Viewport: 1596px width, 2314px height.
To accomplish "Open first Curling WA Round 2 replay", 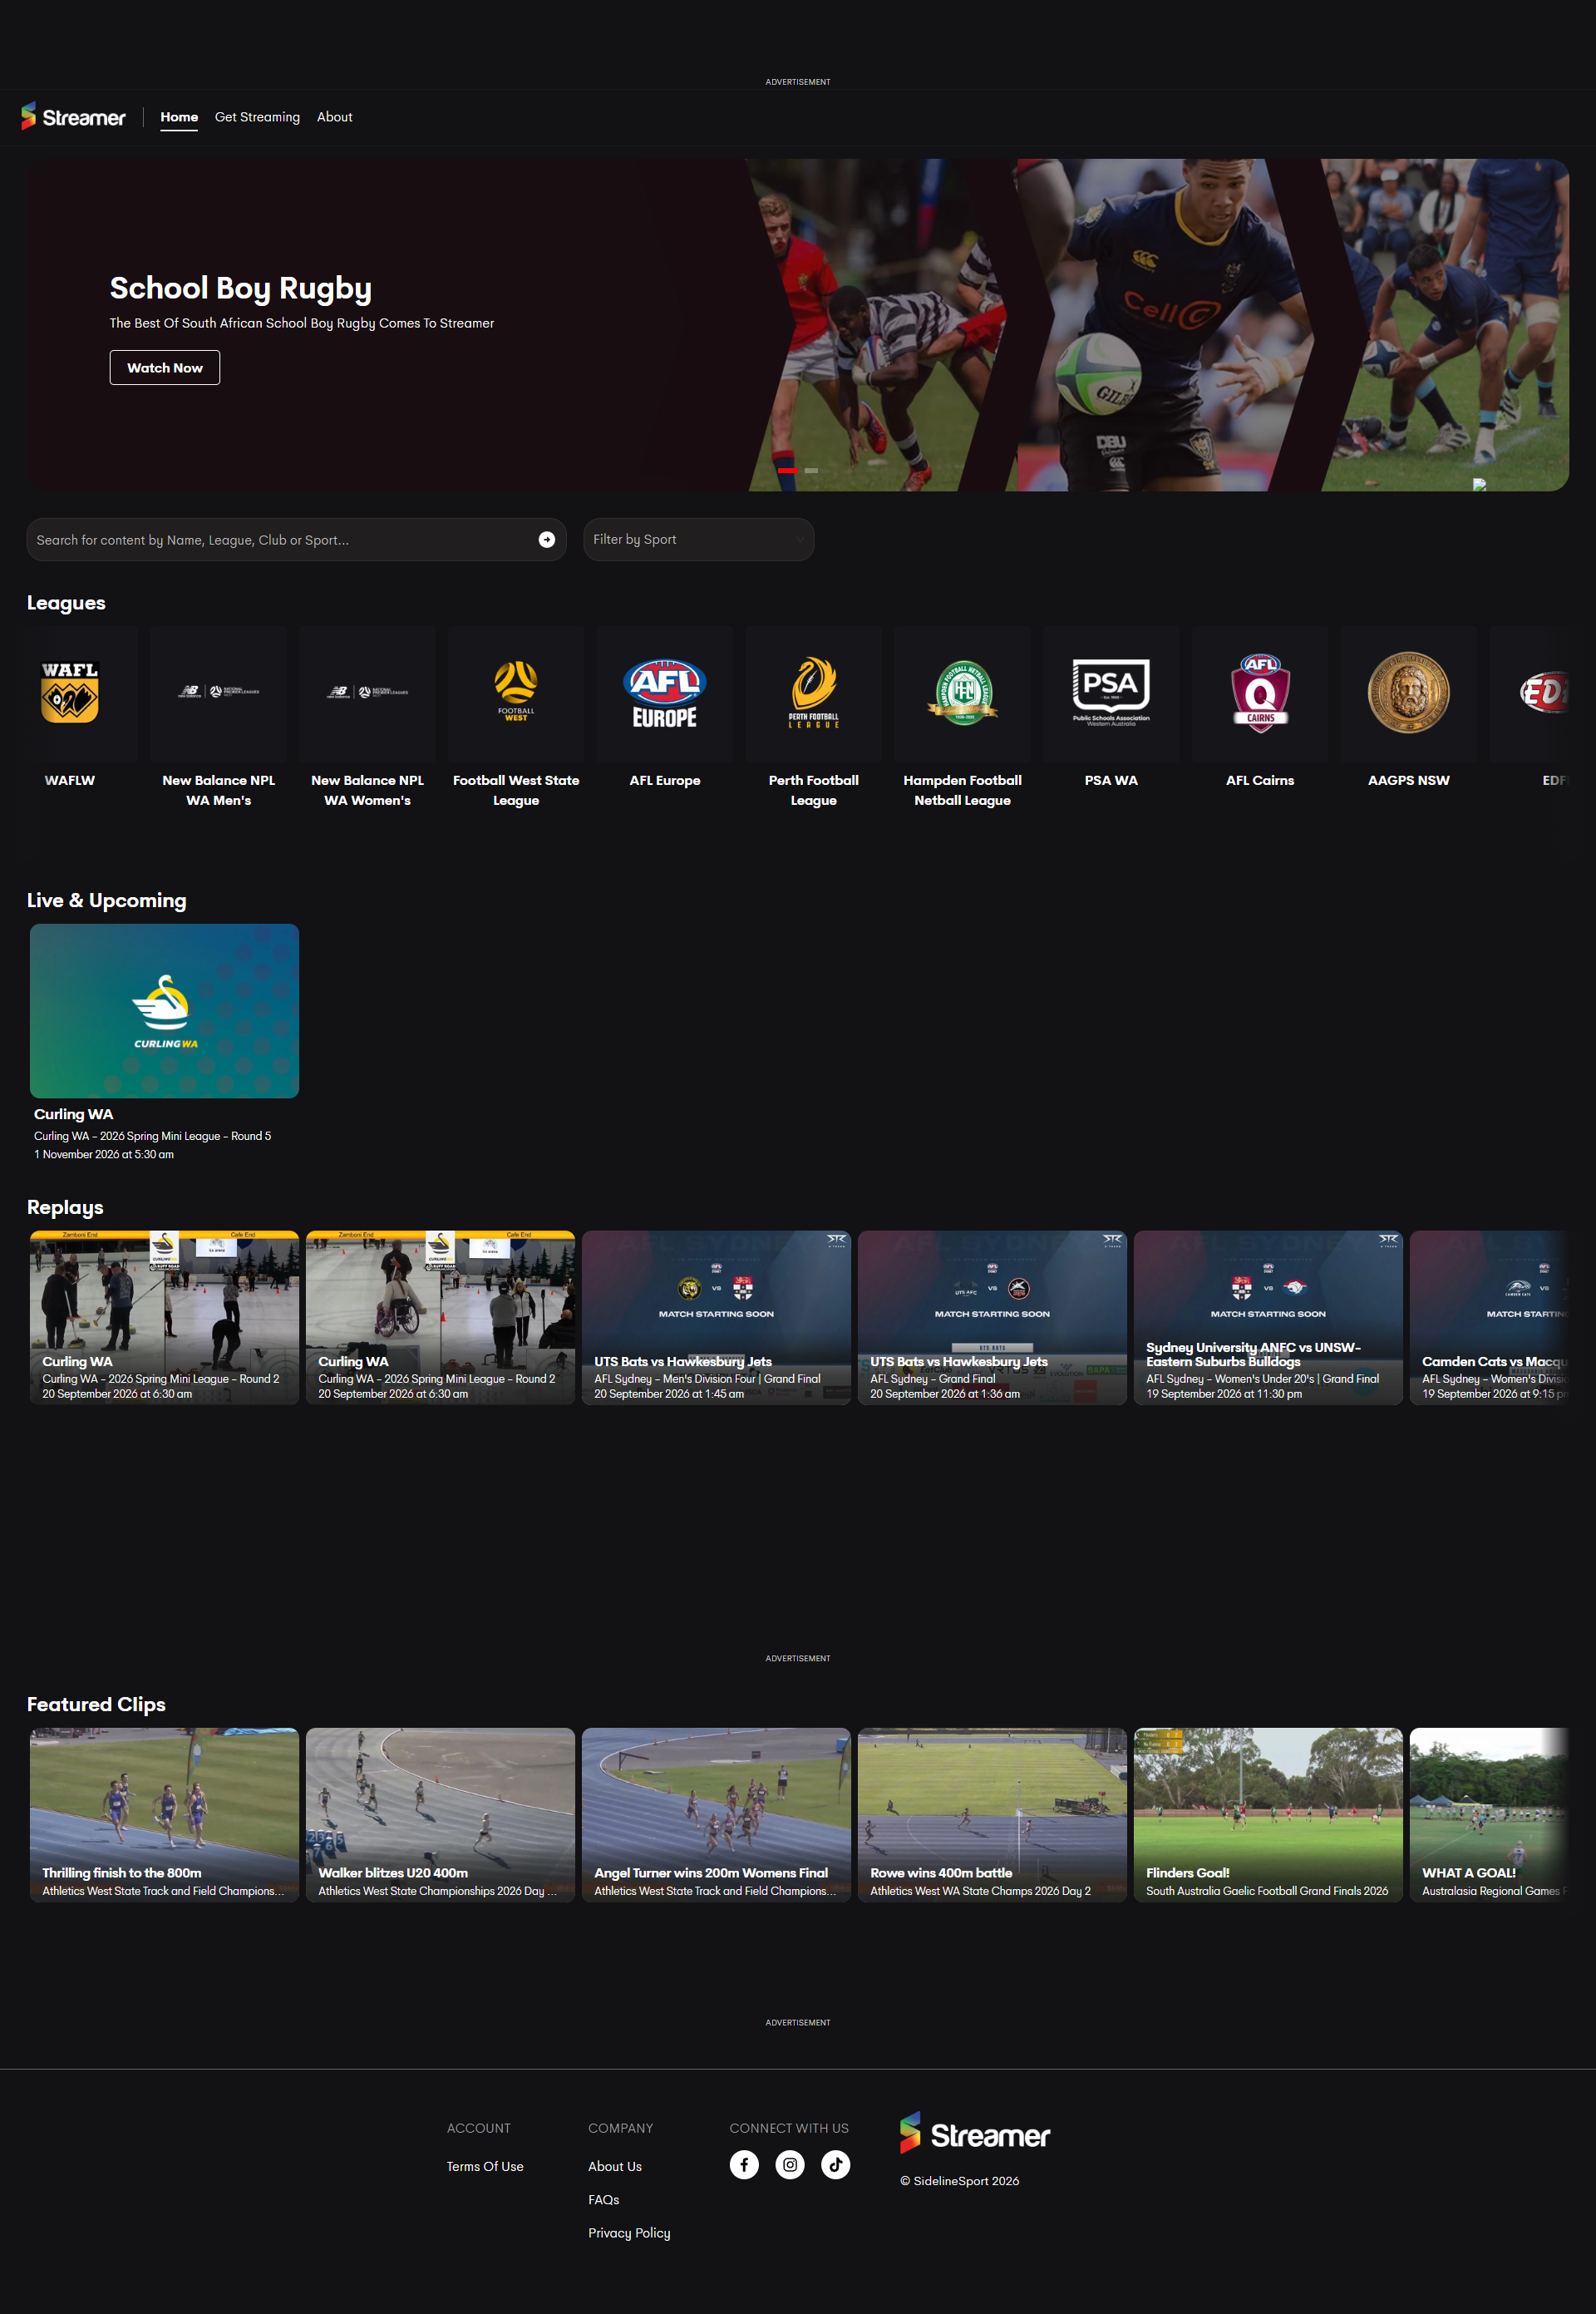I will click(164, 1318).
